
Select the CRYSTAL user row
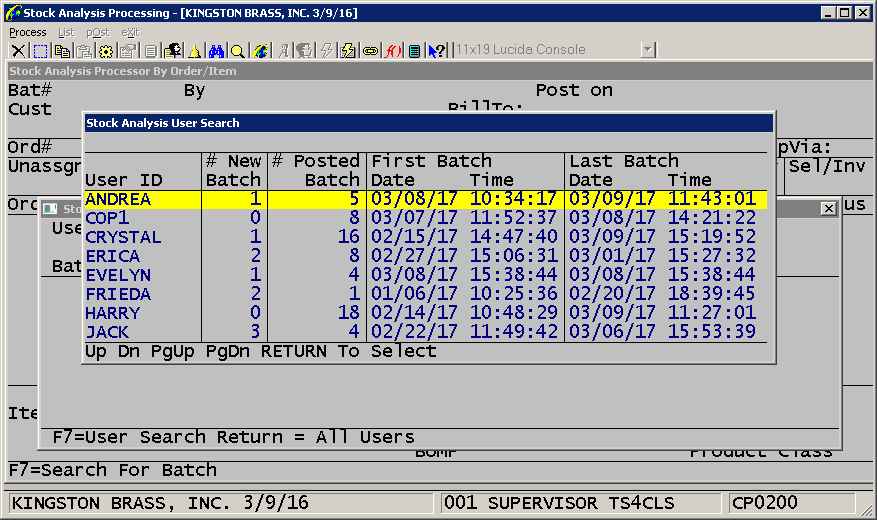123,237
